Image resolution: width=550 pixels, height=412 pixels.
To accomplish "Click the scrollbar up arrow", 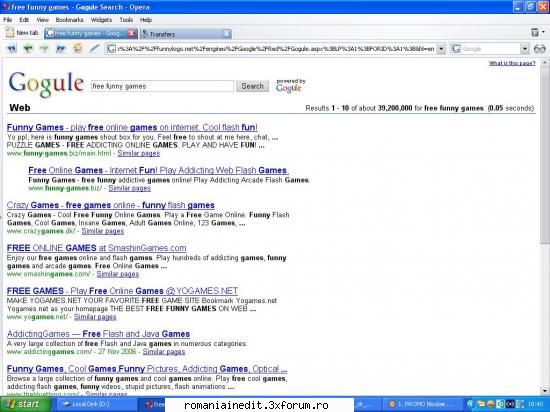I will tap(545, 63).
